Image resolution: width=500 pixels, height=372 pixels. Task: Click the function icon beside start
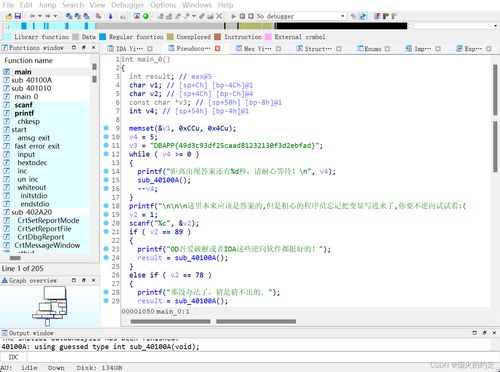point(6,129)
